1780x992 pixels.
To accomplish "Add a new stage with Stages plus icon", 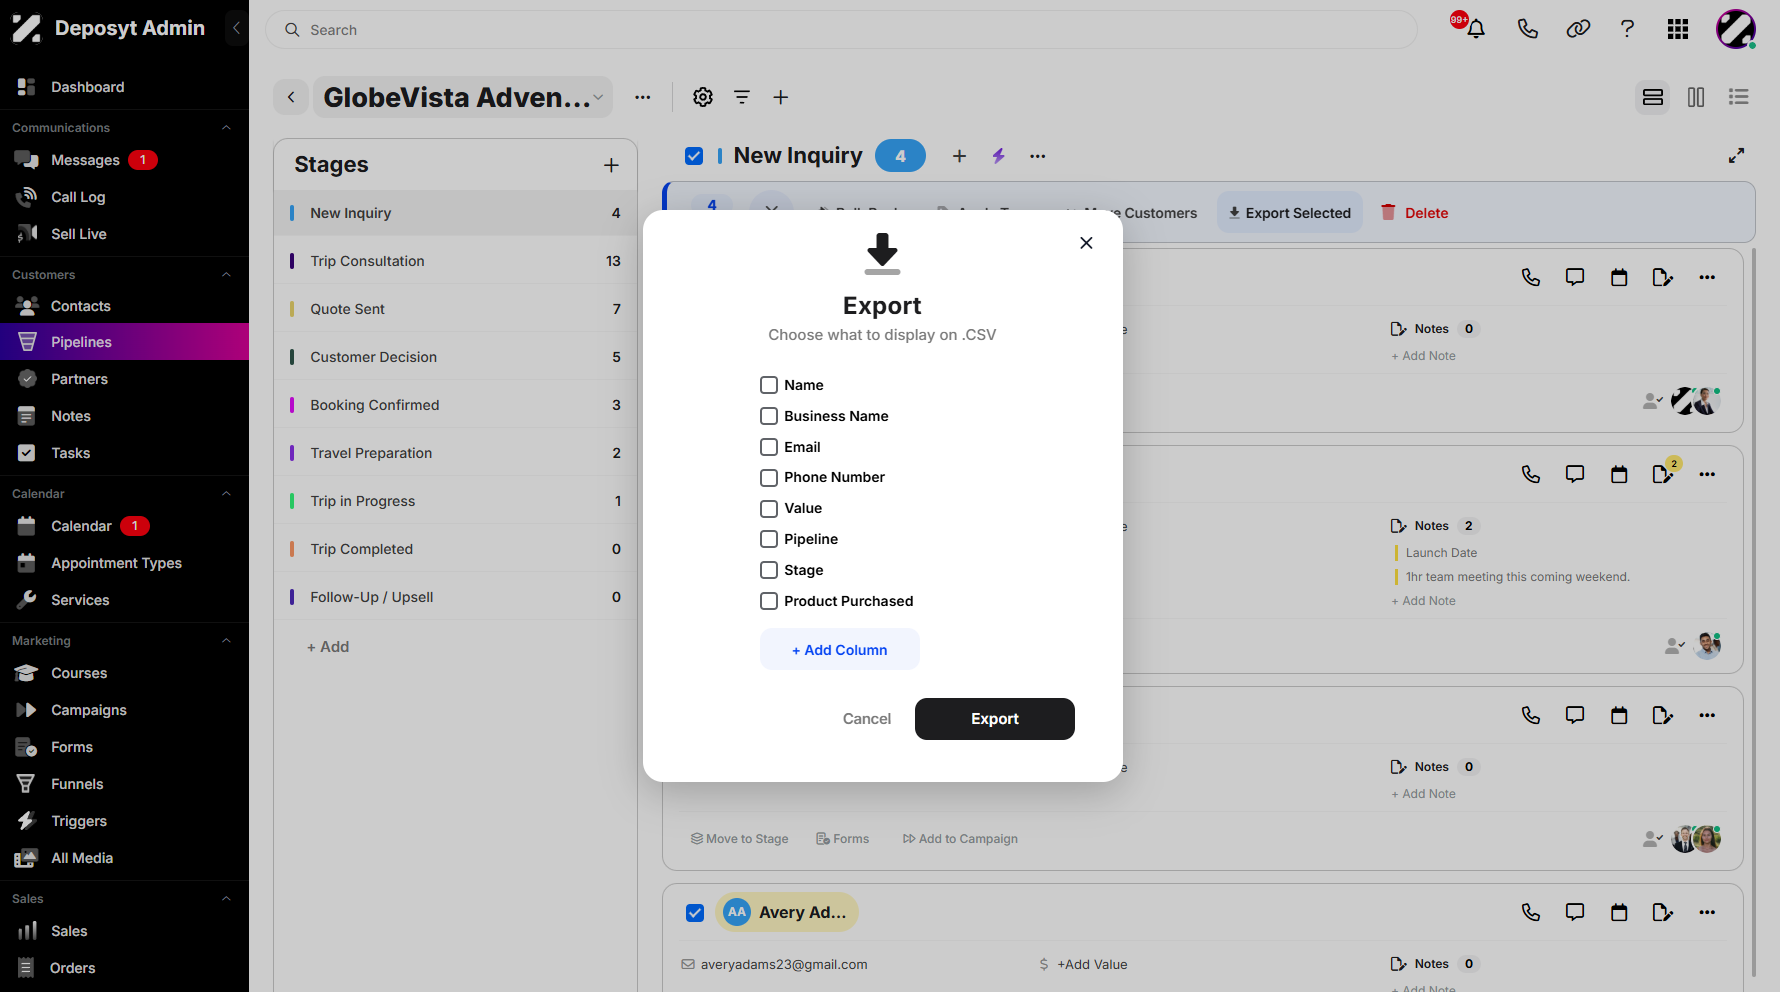I will (612, 165).
